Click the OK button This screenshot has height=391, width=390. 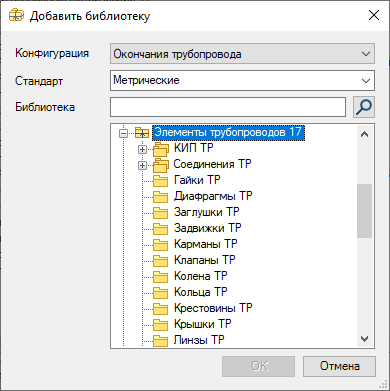coord(259,366)
